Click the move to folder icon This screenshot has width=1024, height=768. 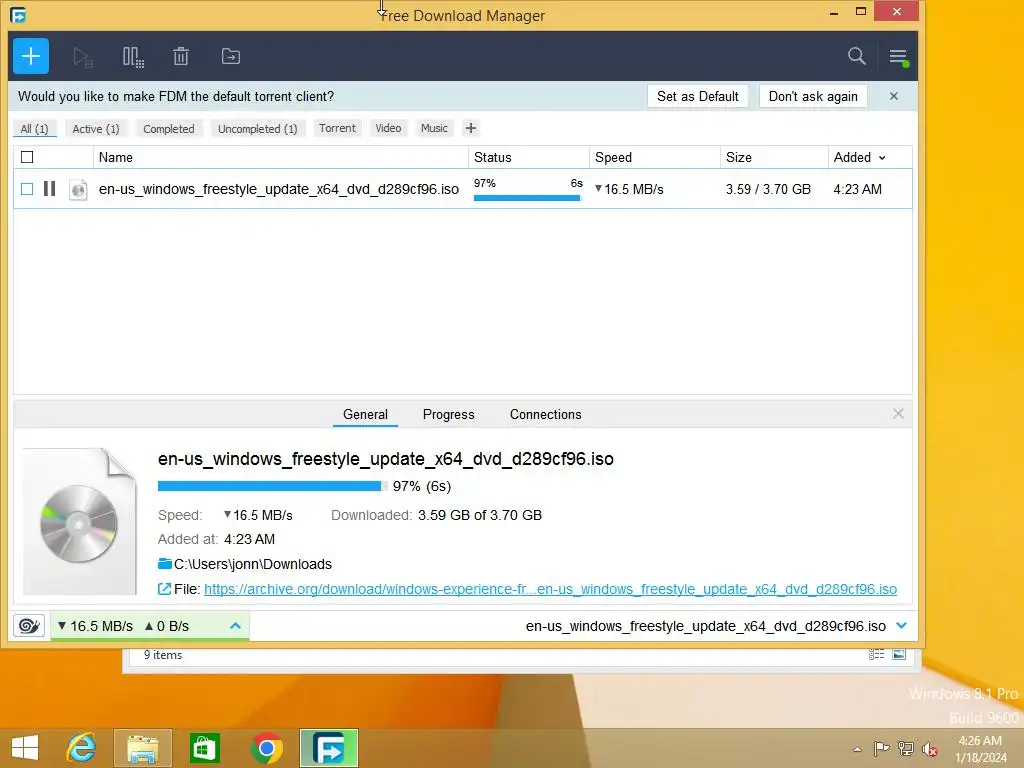231,57
